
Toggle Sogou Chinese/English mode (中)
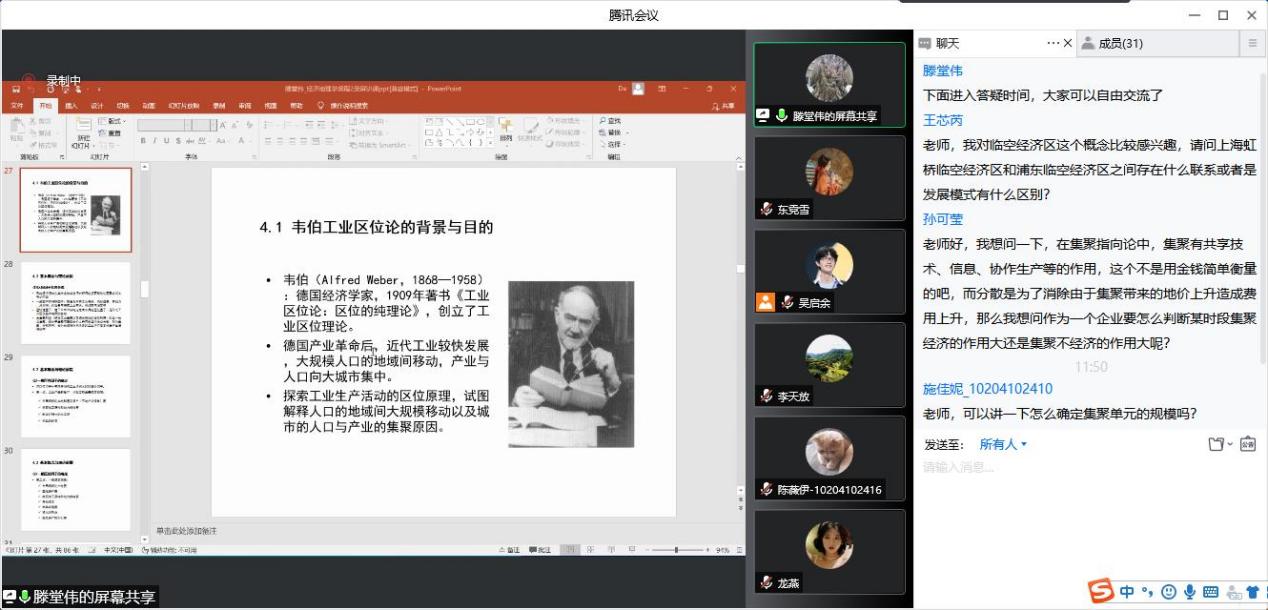tap(1127, 592)
